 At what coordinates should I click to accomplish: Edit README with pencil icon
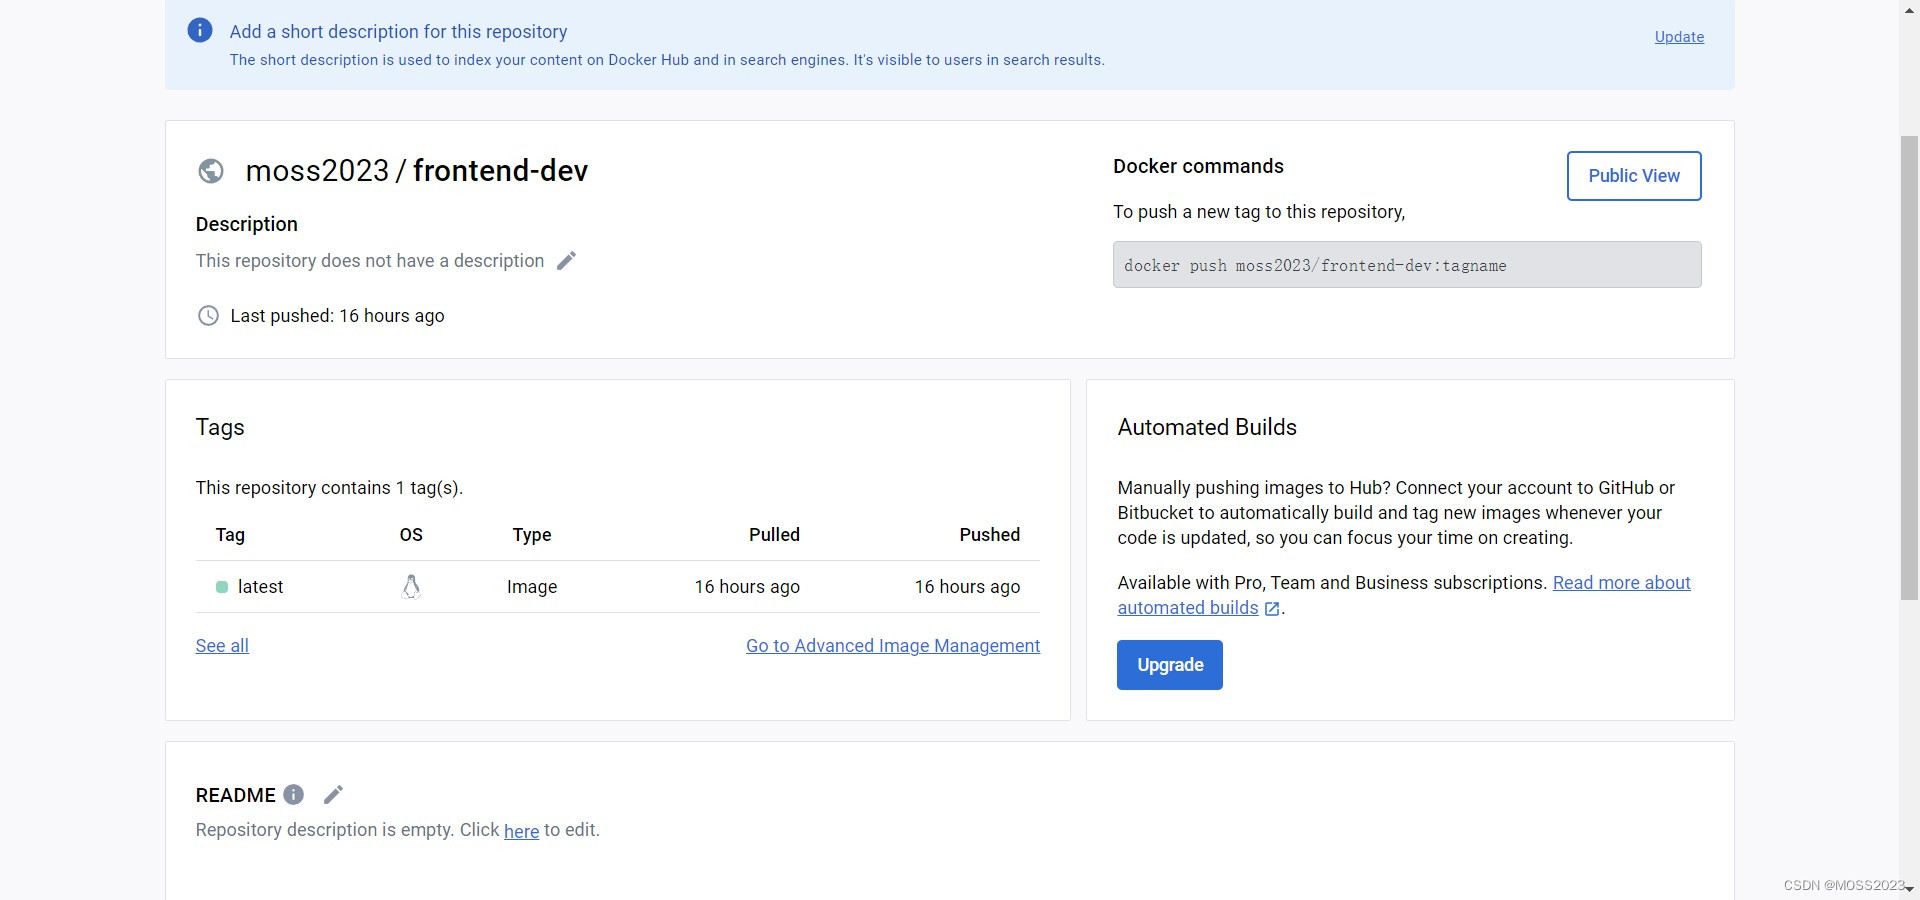pyautogui.click(x=334, y=795)
